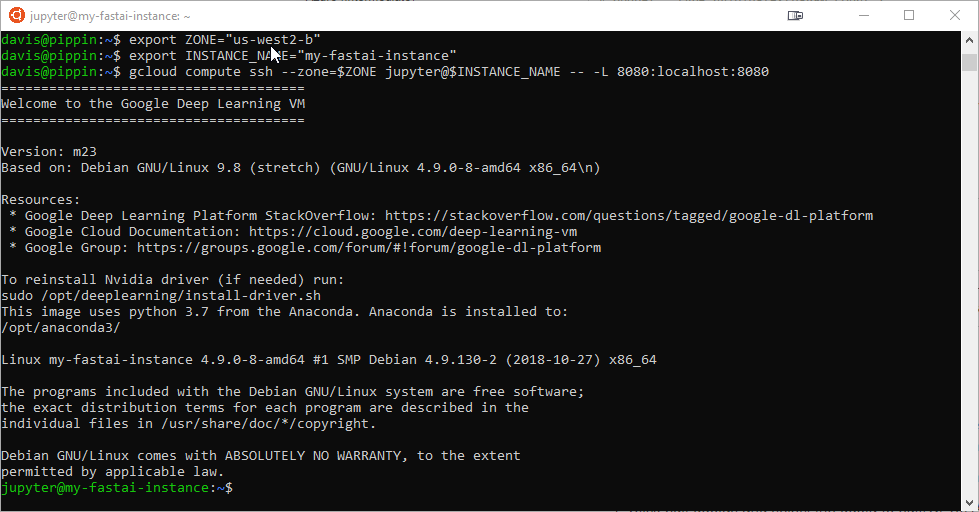Click the sudo install-driver.sh line
Image resolution: width=979 pixels, height=512 pixels.
click(161, 296)
